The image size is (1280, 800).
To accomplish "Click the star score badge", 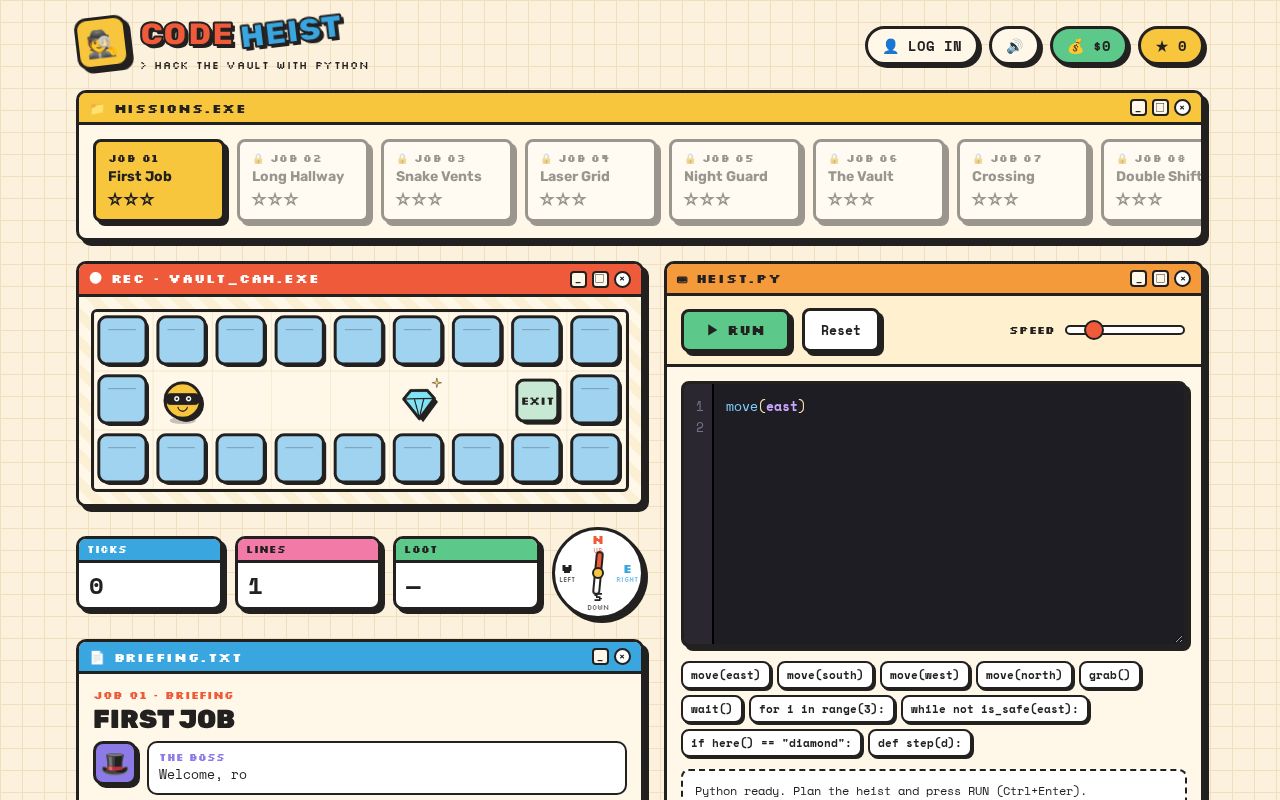I will click(x=1171, y=46).
